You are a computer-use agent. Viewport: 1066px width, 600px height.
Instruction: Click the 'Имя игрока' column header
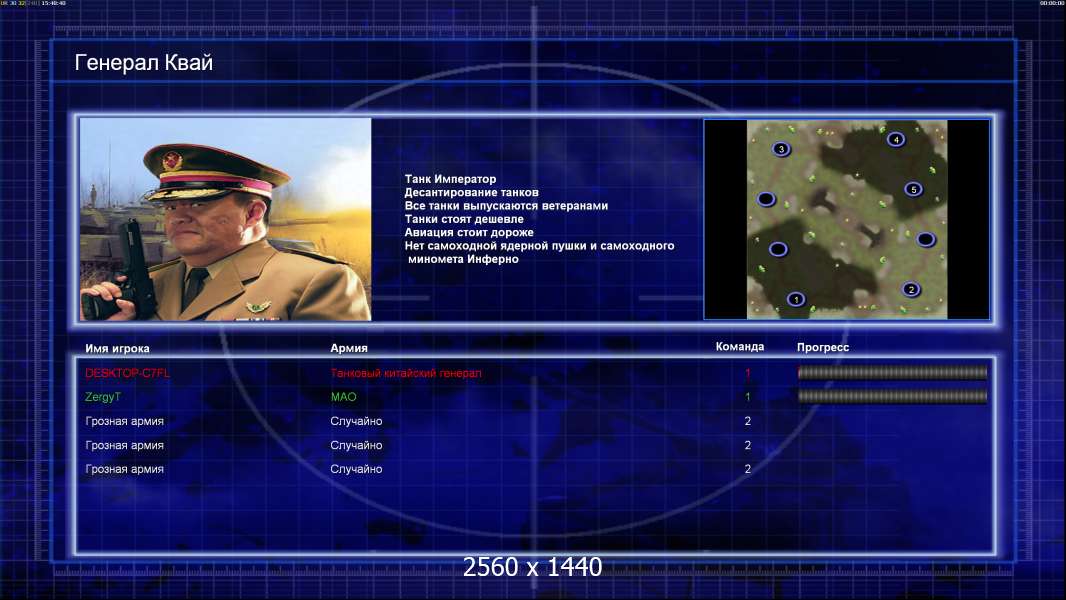coord(117,348)
